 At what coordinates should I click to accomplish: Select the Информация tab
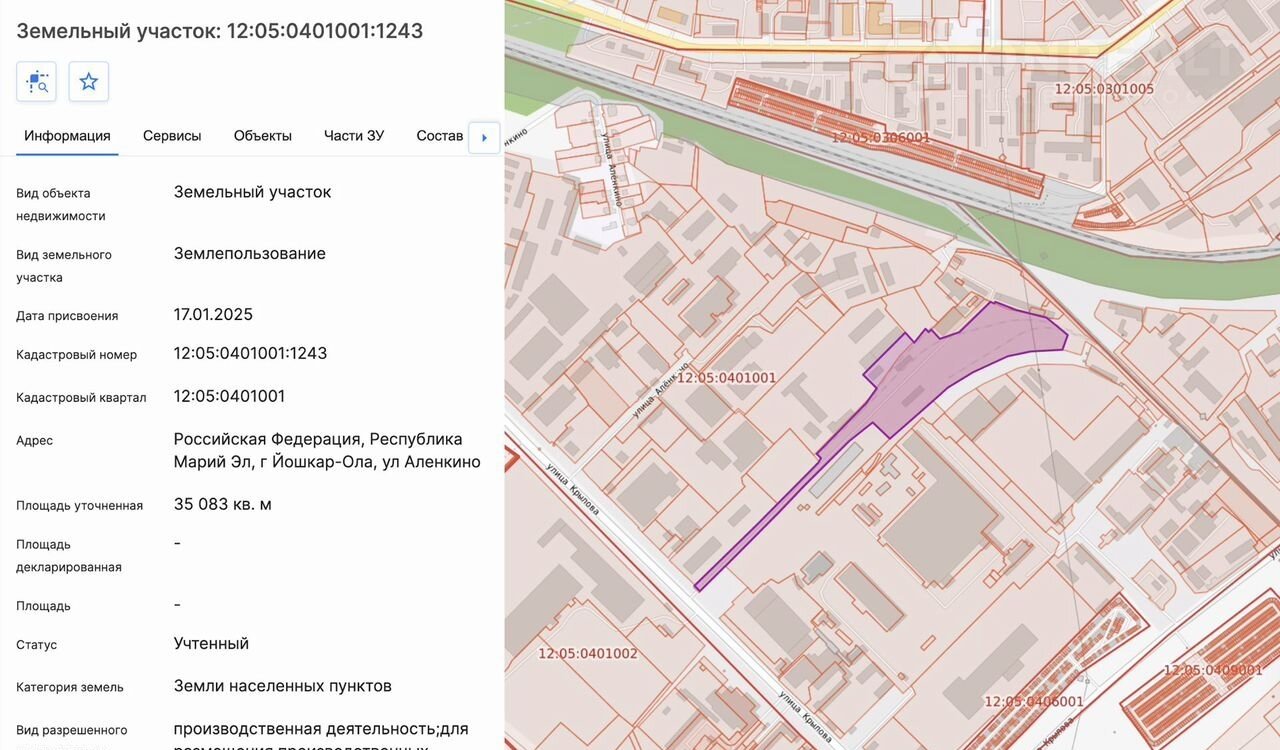pos(67,136)
